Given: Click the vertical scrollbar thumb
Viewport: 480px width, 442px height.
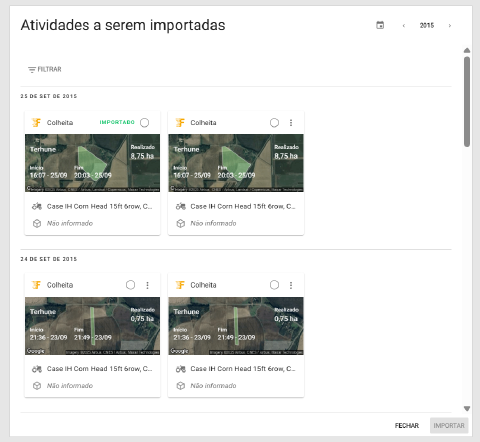Looking at the screenshot, I should [x=467, y=102].
